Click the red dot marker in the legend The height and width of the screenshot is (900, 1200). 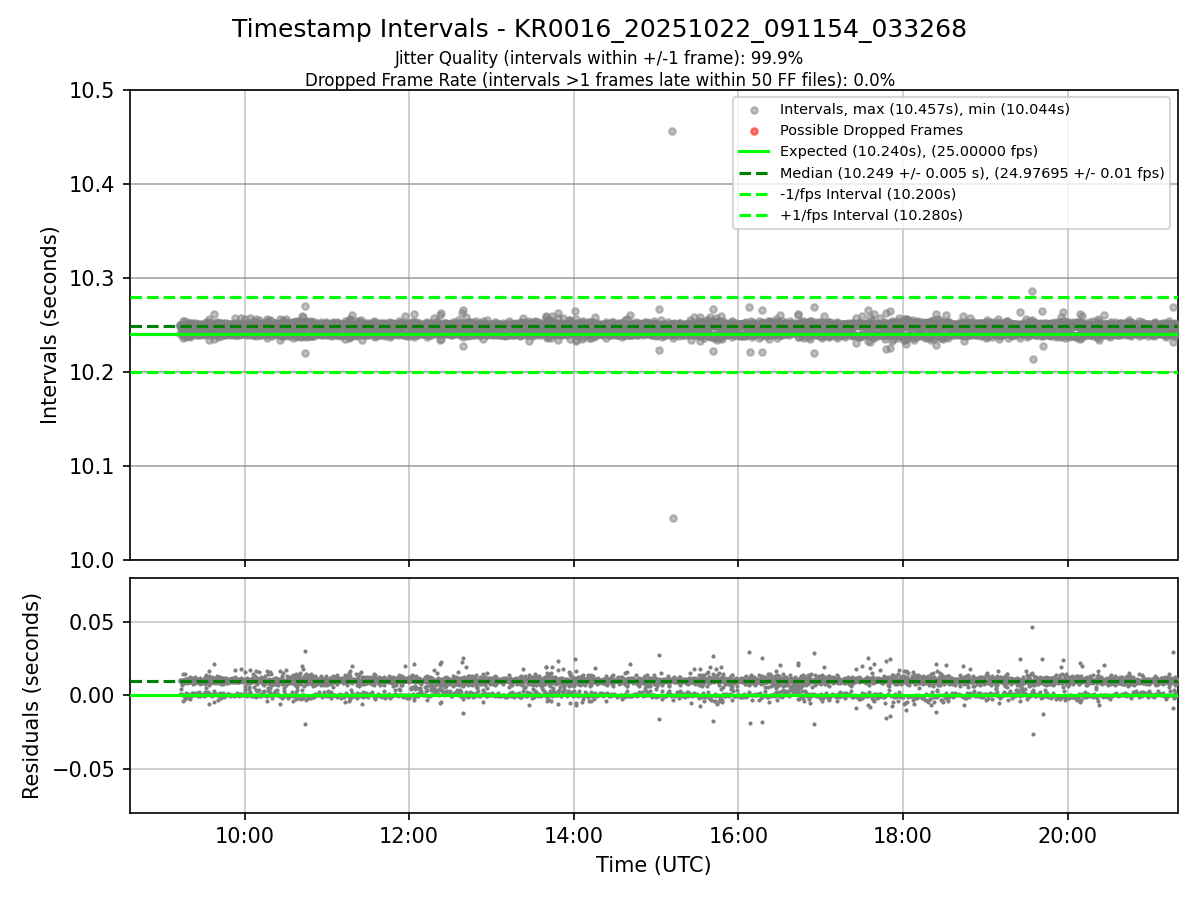click(754, 131)
